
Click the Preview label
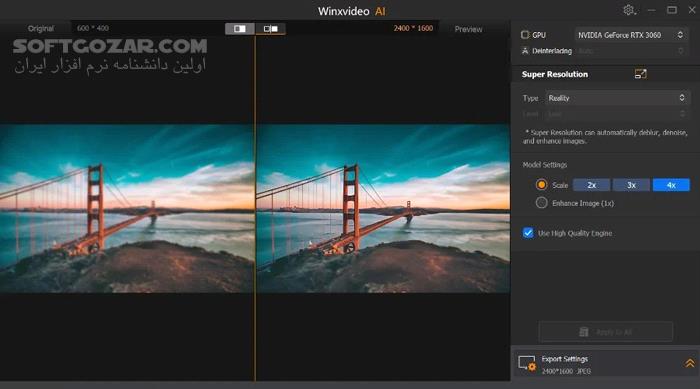tap(468, 29)
